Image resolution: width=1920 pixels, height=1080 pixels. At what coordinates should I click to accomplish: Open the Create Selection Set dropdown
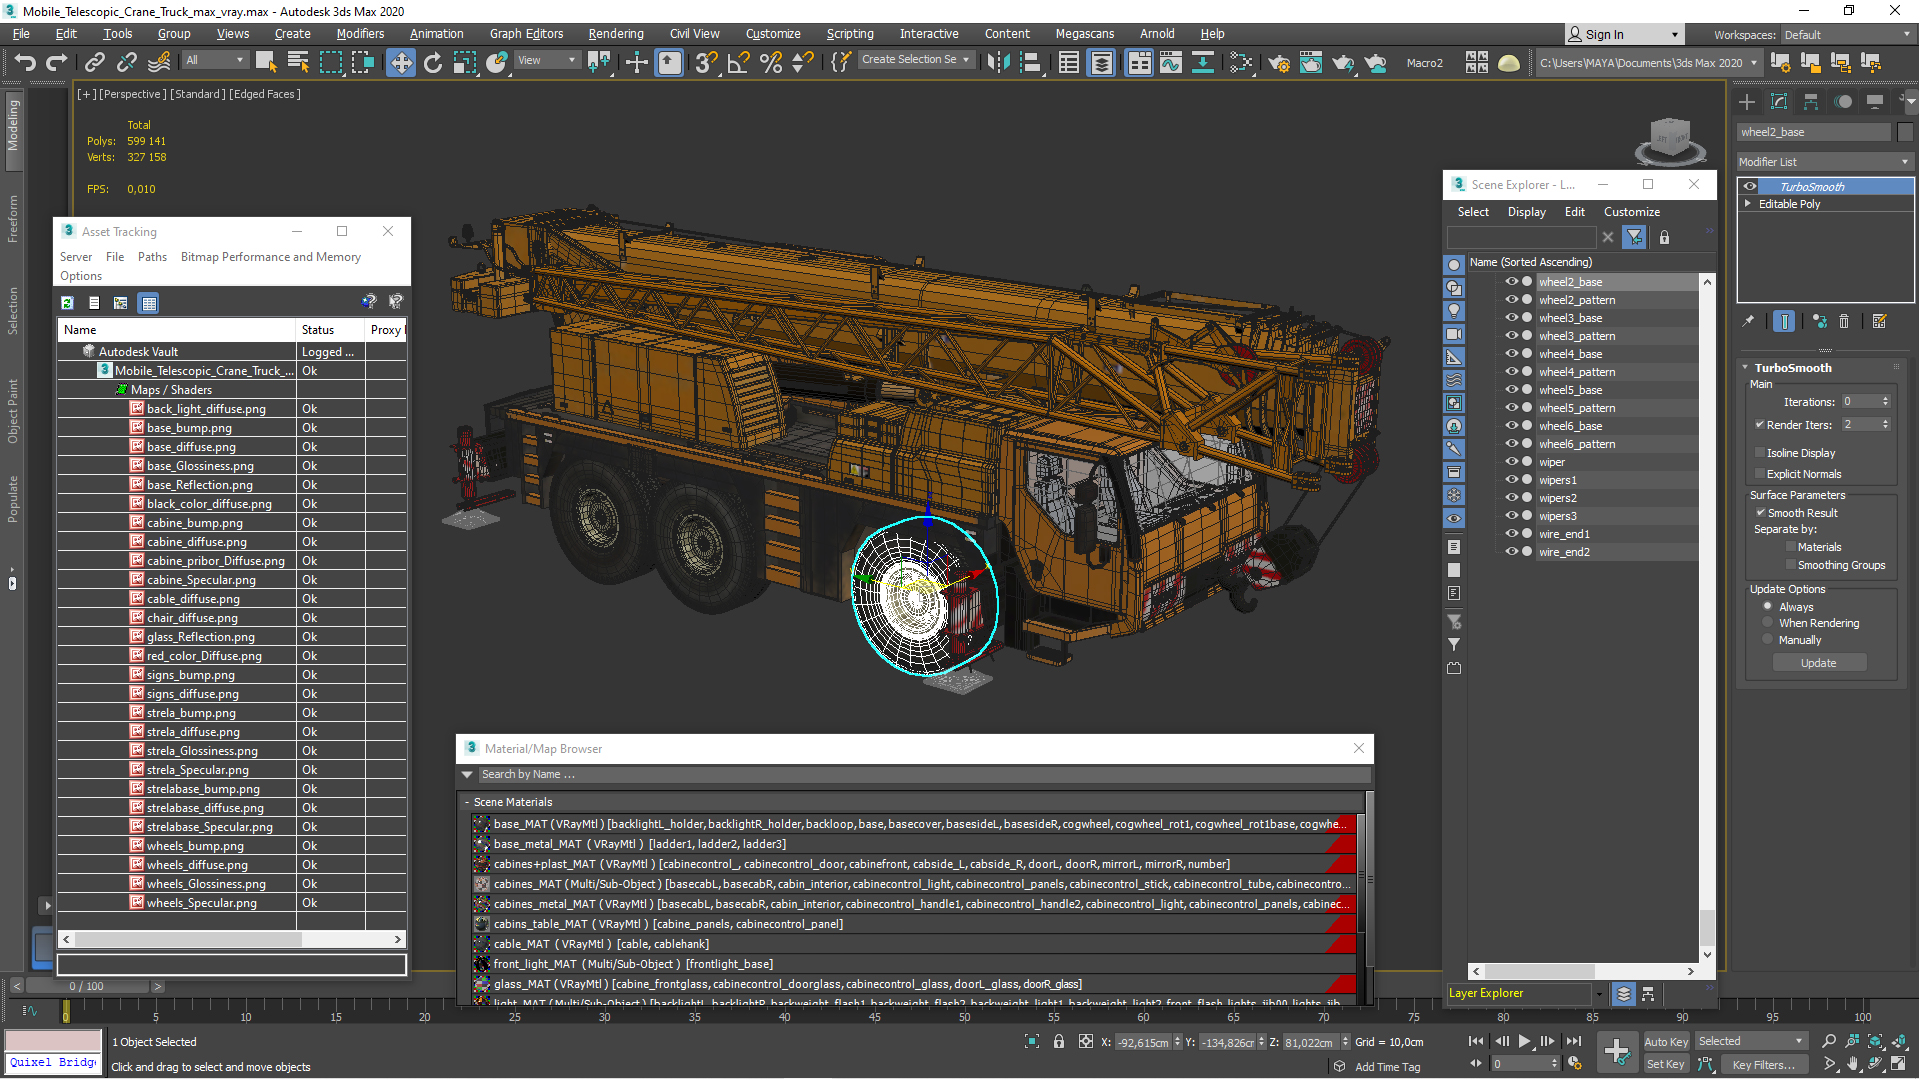pyautogui.click(x=916, y=60)
